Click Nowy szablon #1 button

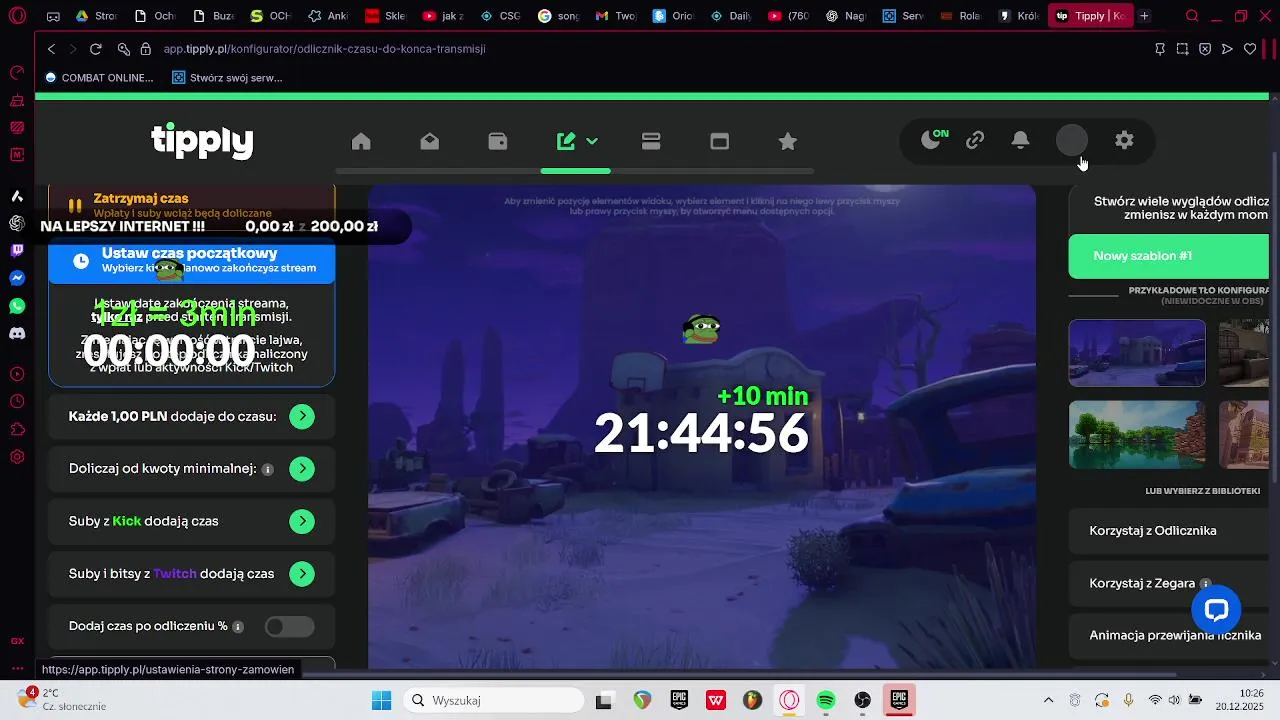[1168, 256]
